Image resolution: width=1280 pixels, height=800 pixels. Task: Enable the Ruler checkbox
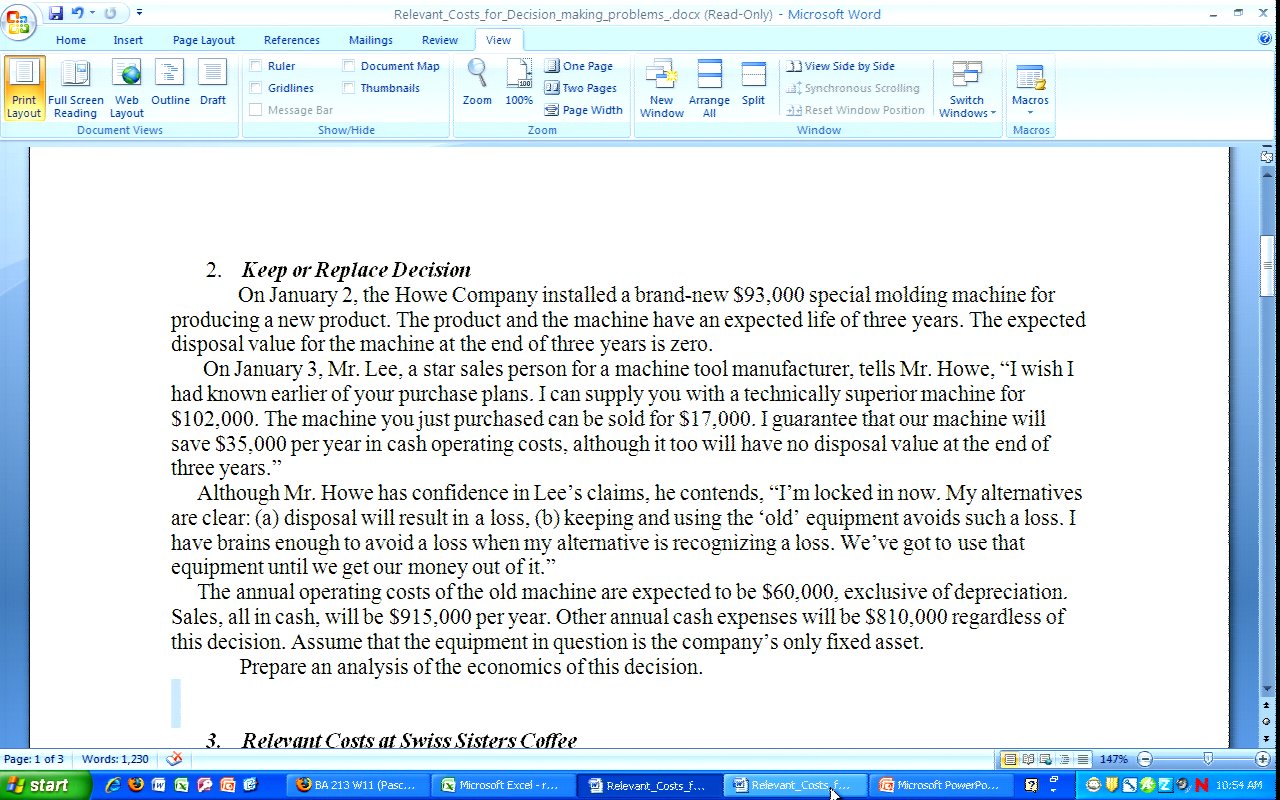point(256,66)
